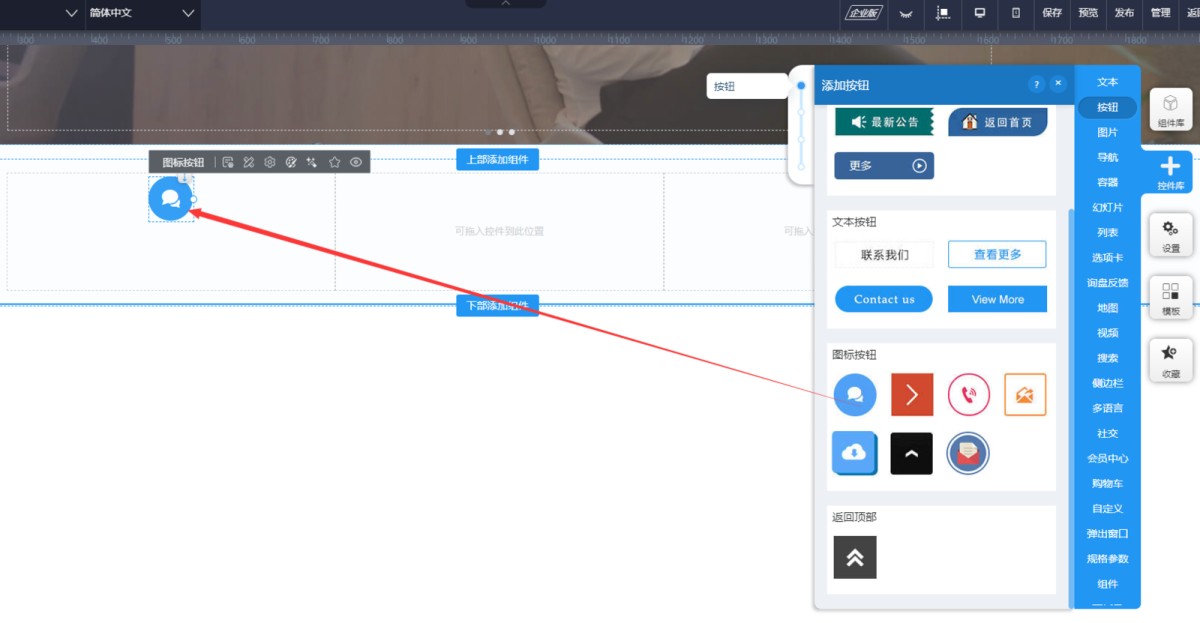1200x623 pixels.
Task: Expand the 简体中文 language dropdown
Action: tap(188, 13)
